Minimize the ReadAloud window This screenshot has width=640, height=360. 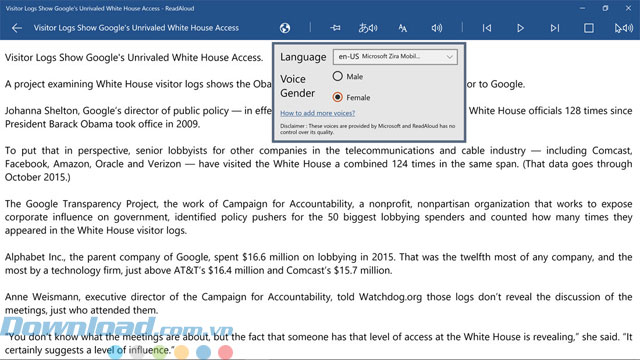[582, 8]
